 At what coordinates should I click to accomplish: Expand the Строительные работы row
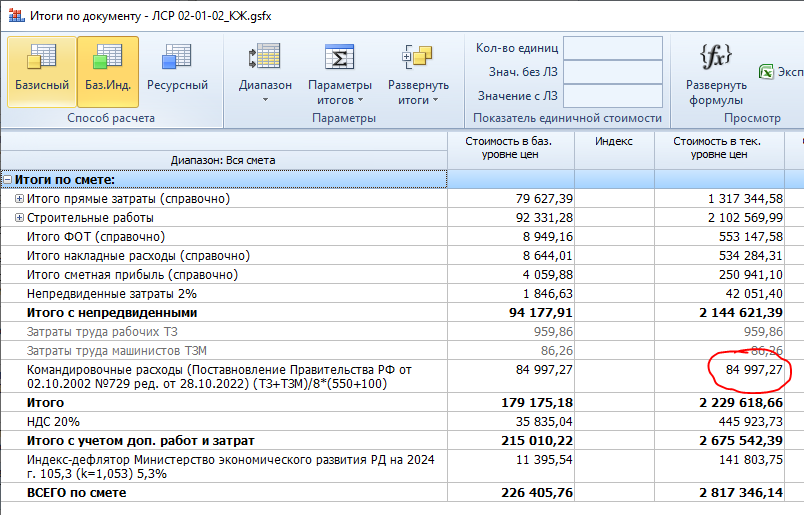(x=19, y=217)
